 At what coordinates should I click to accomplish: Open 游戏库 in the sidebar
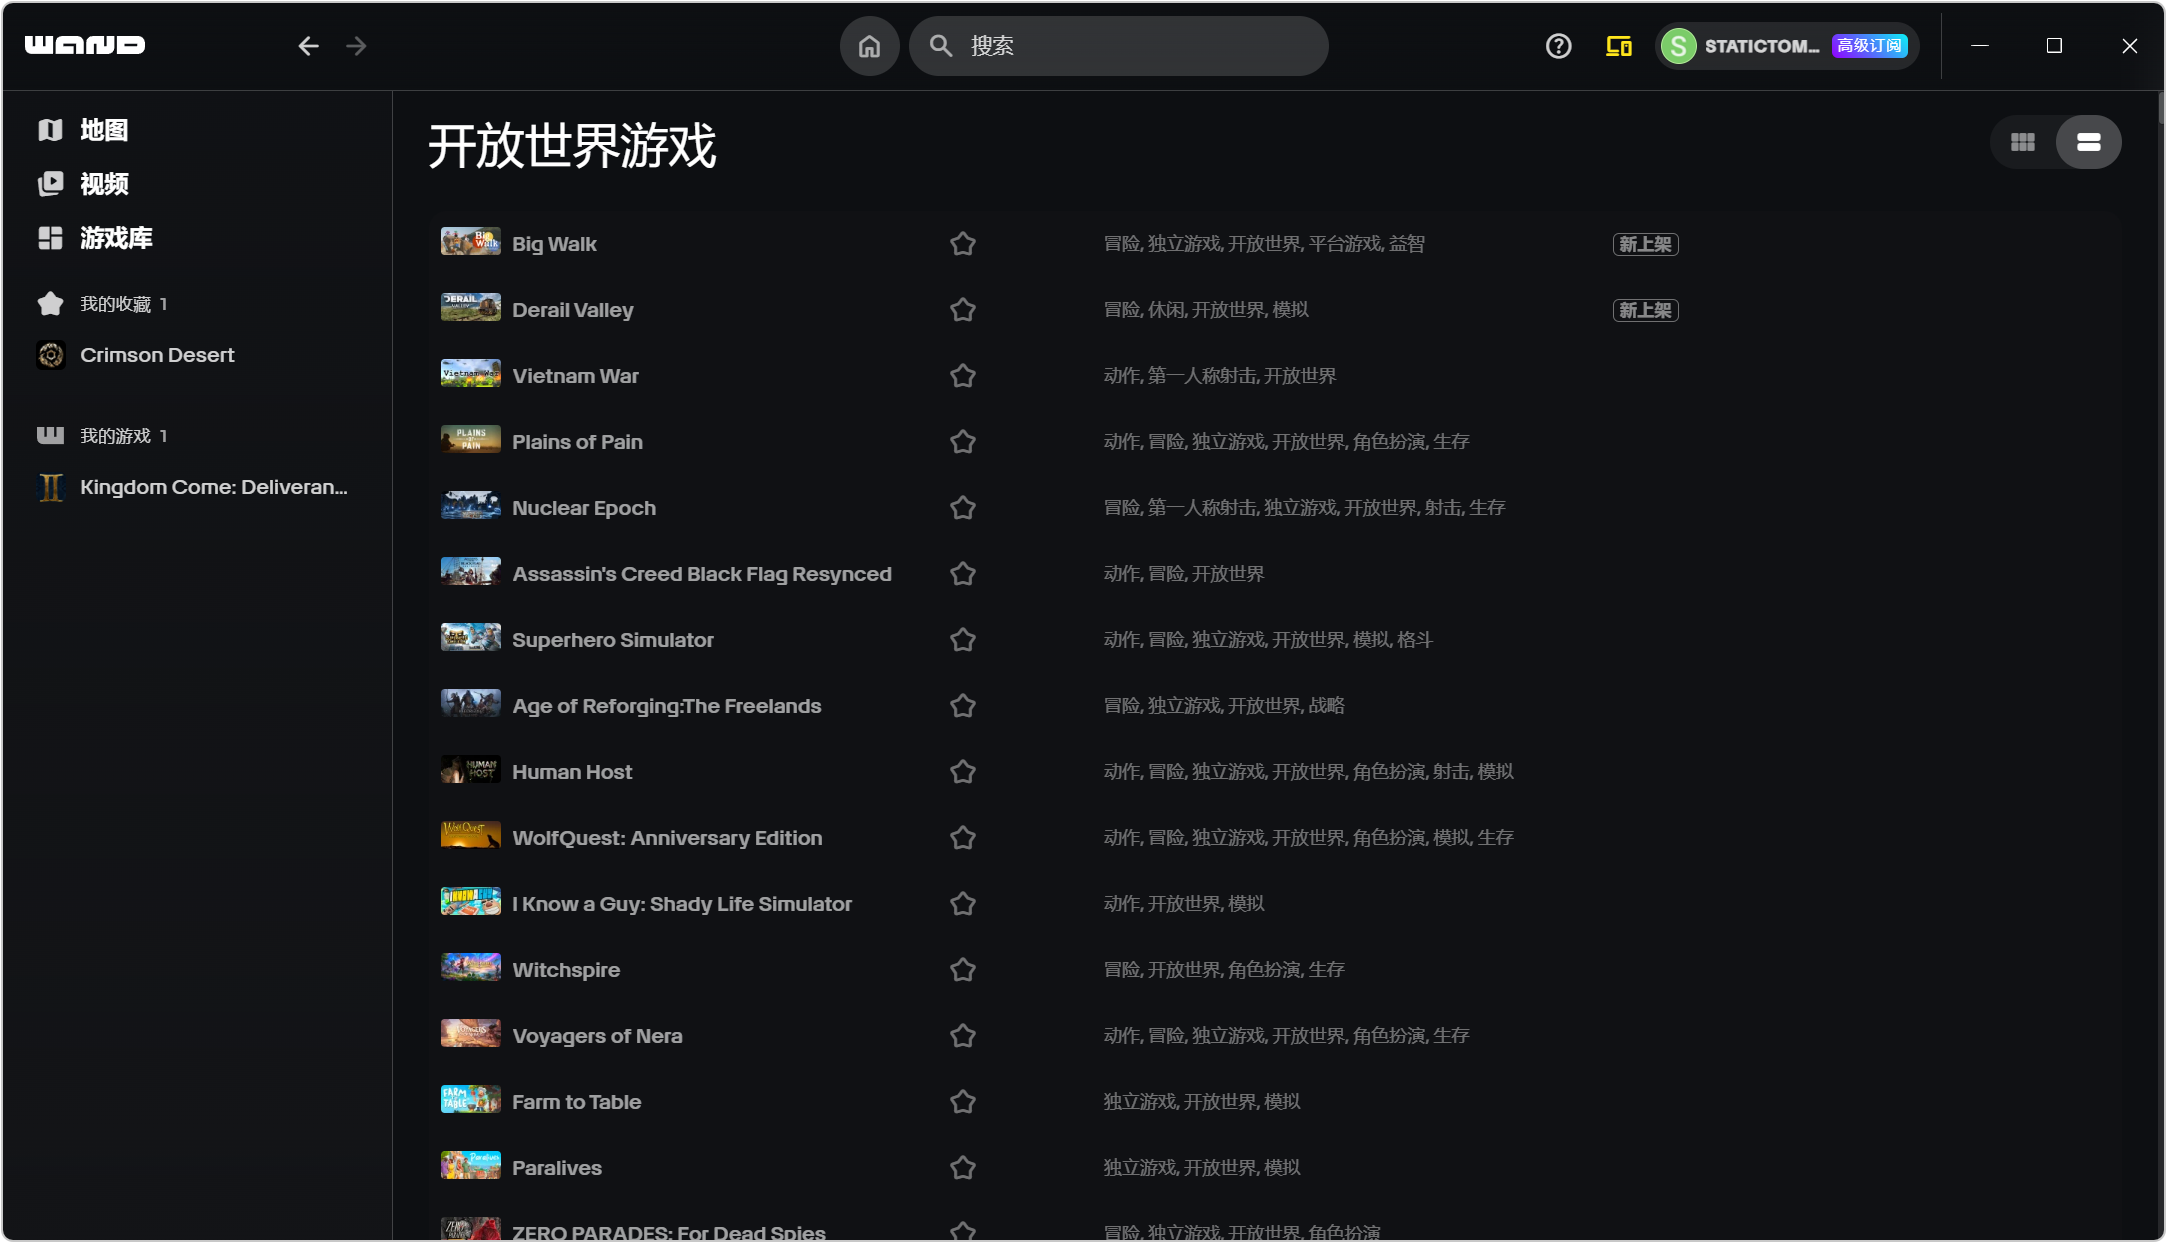(96, 238)
